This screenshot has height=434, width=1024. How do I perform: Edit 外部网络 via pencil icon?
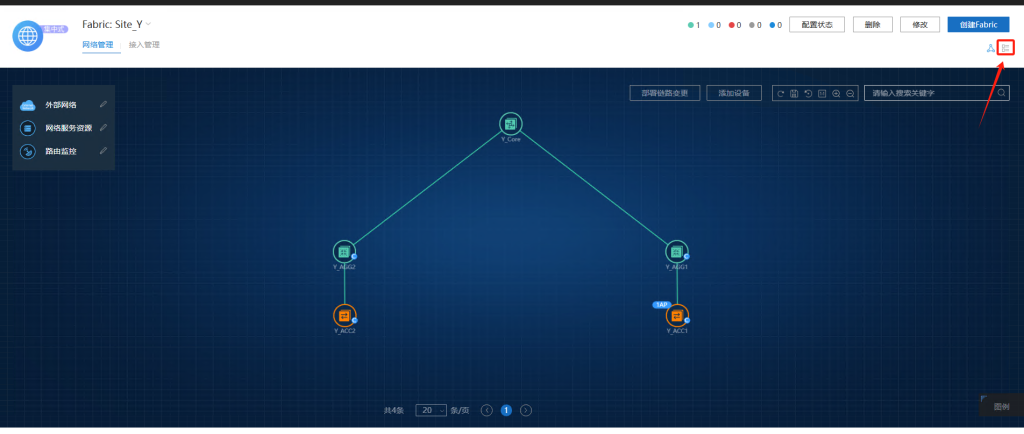pos(103,104)
